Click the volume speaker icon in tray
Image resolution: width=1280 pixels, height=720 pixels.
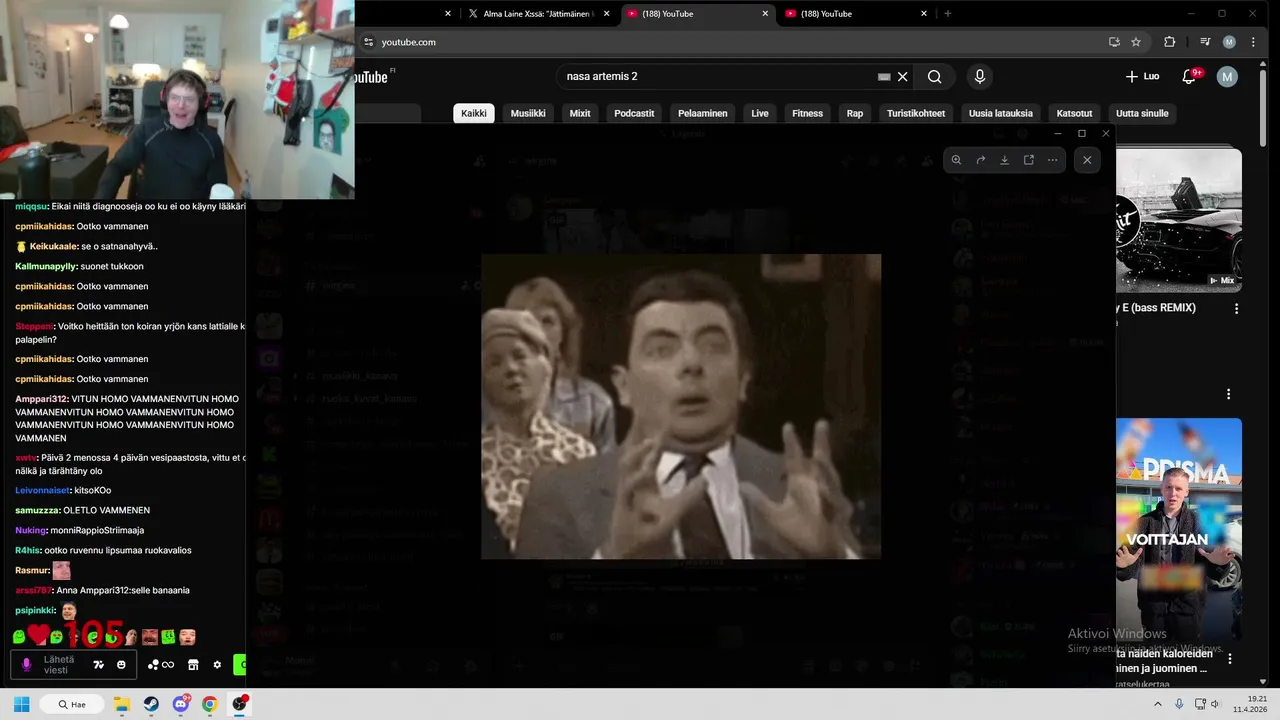1215,704
